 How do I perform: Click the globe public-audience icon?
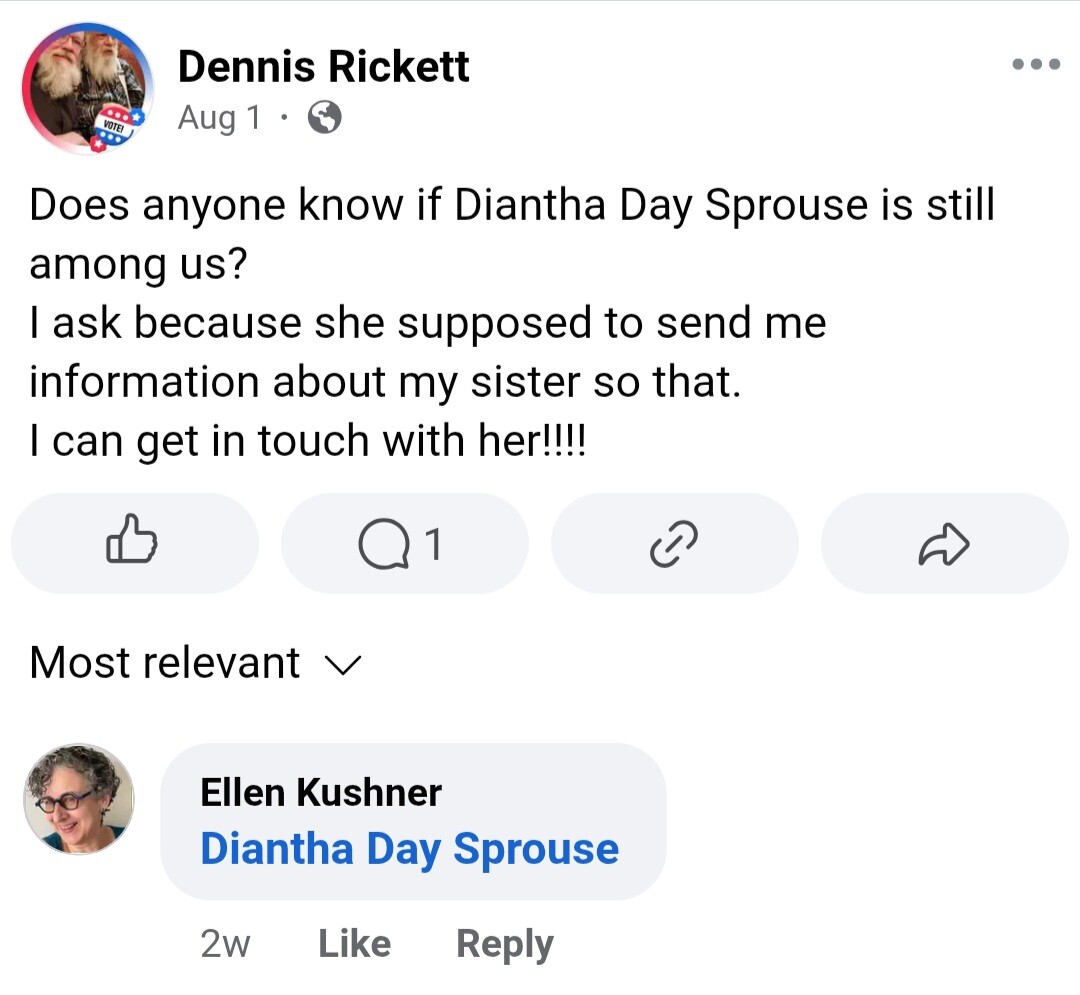pos(324,117)
